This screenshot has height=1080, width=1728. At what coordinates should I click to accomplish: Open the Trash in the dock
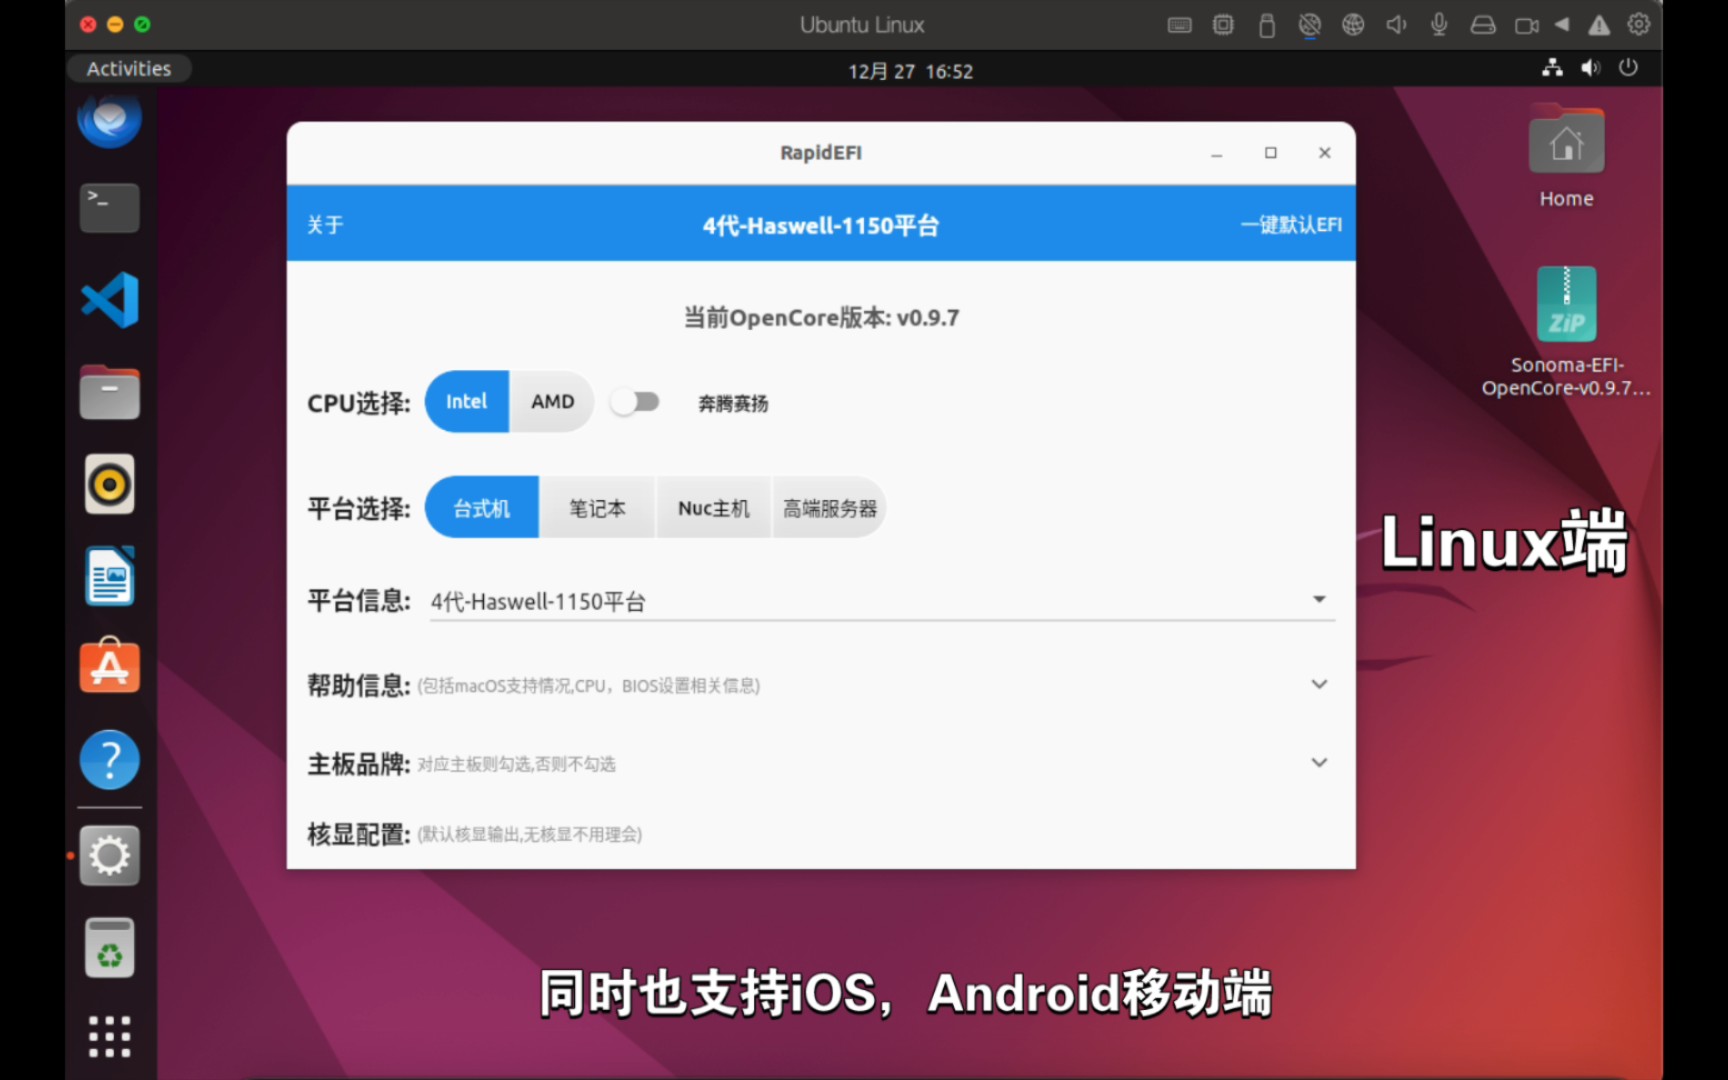109,947
